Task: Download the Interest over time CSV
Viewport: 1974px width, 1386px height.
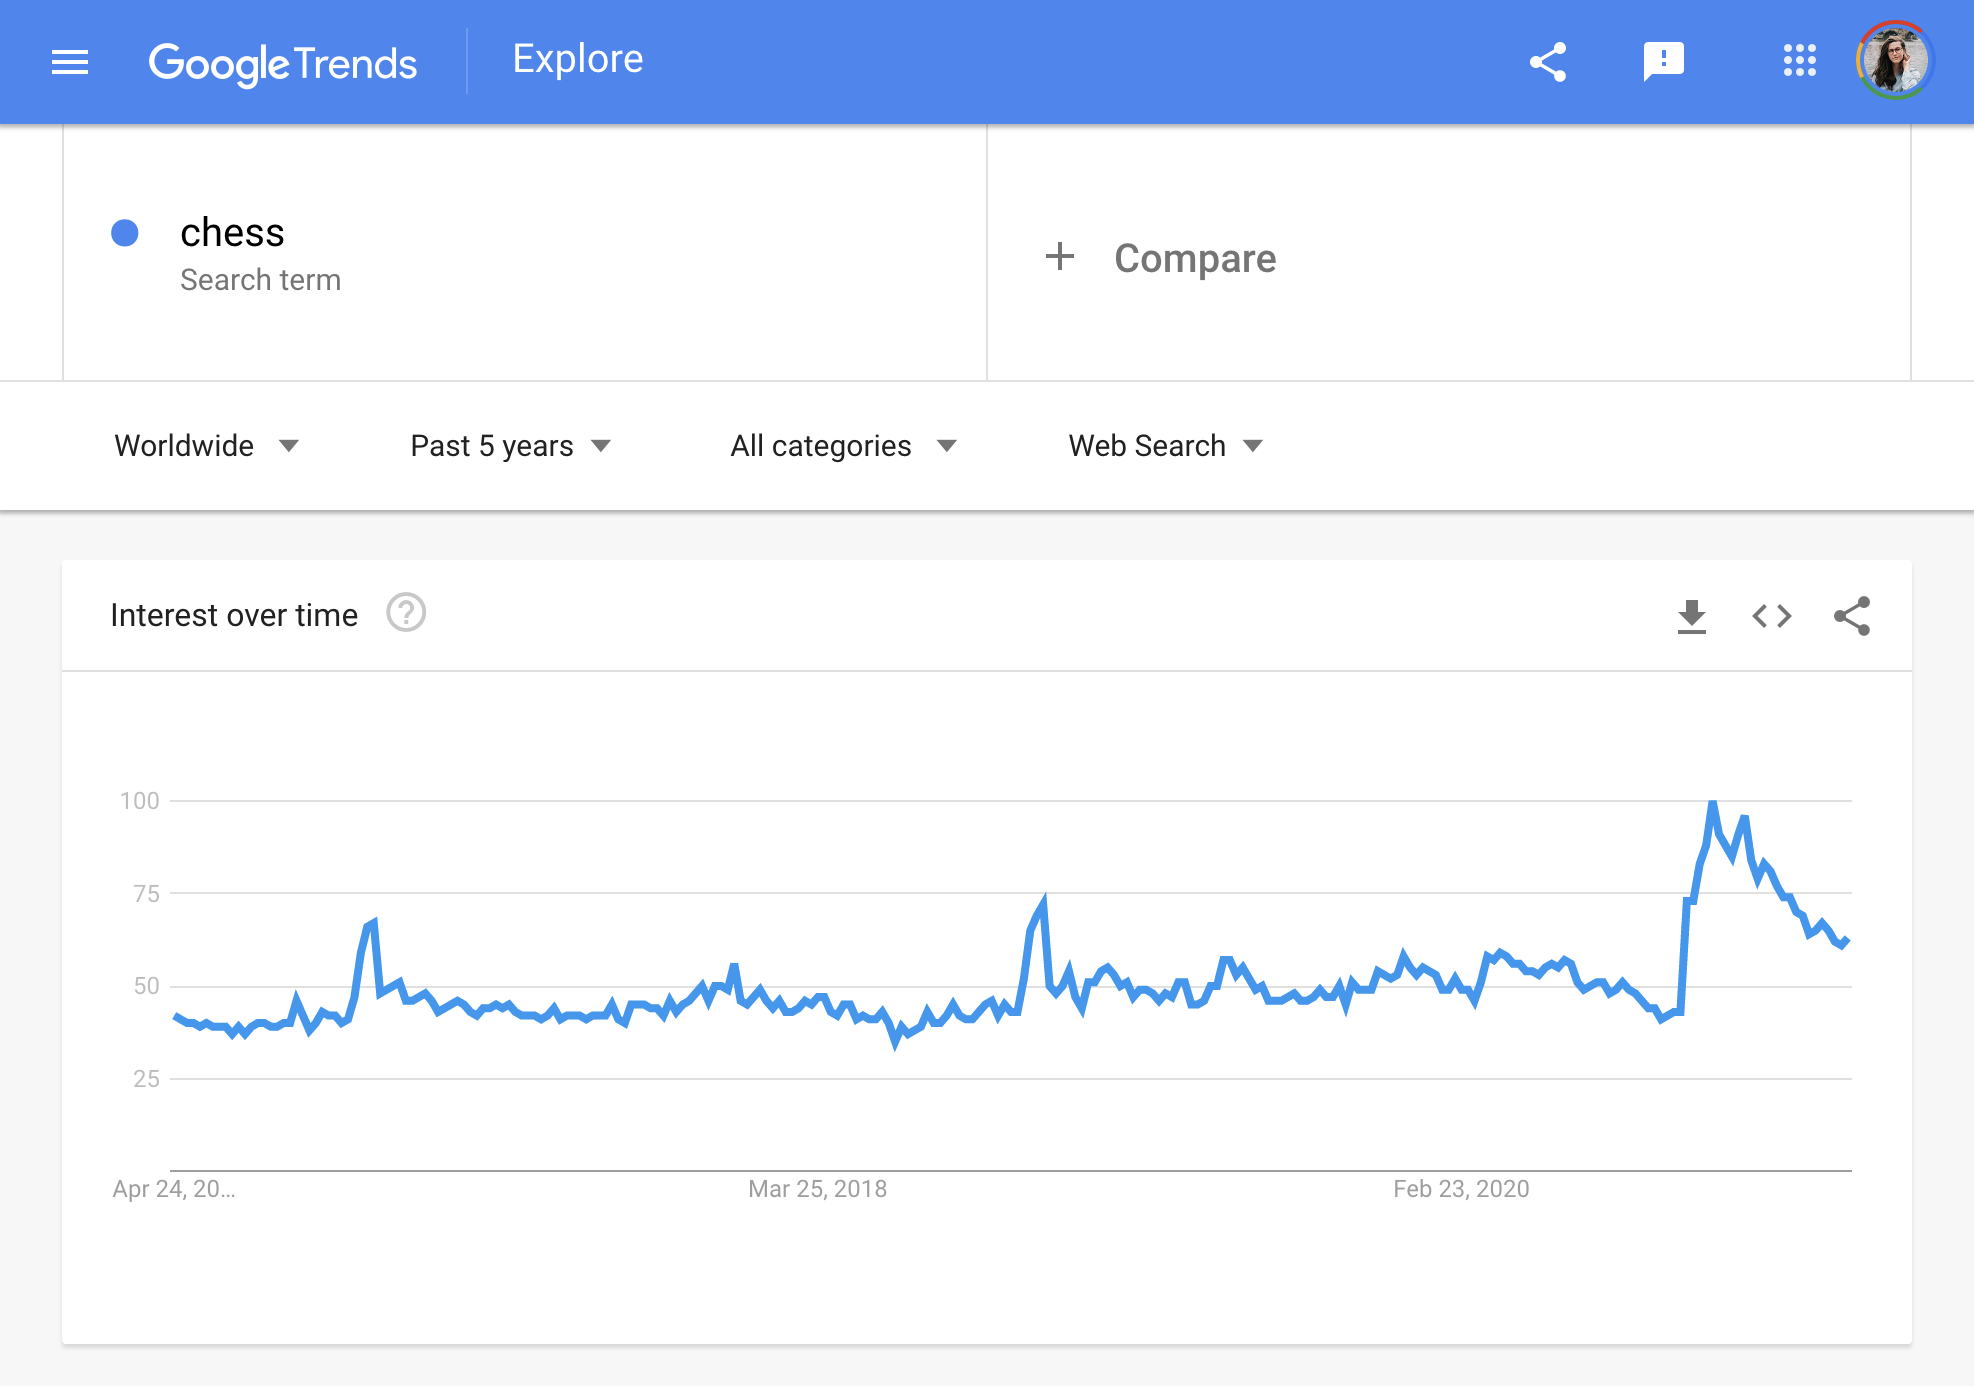Action: [x=1691, y=616]
